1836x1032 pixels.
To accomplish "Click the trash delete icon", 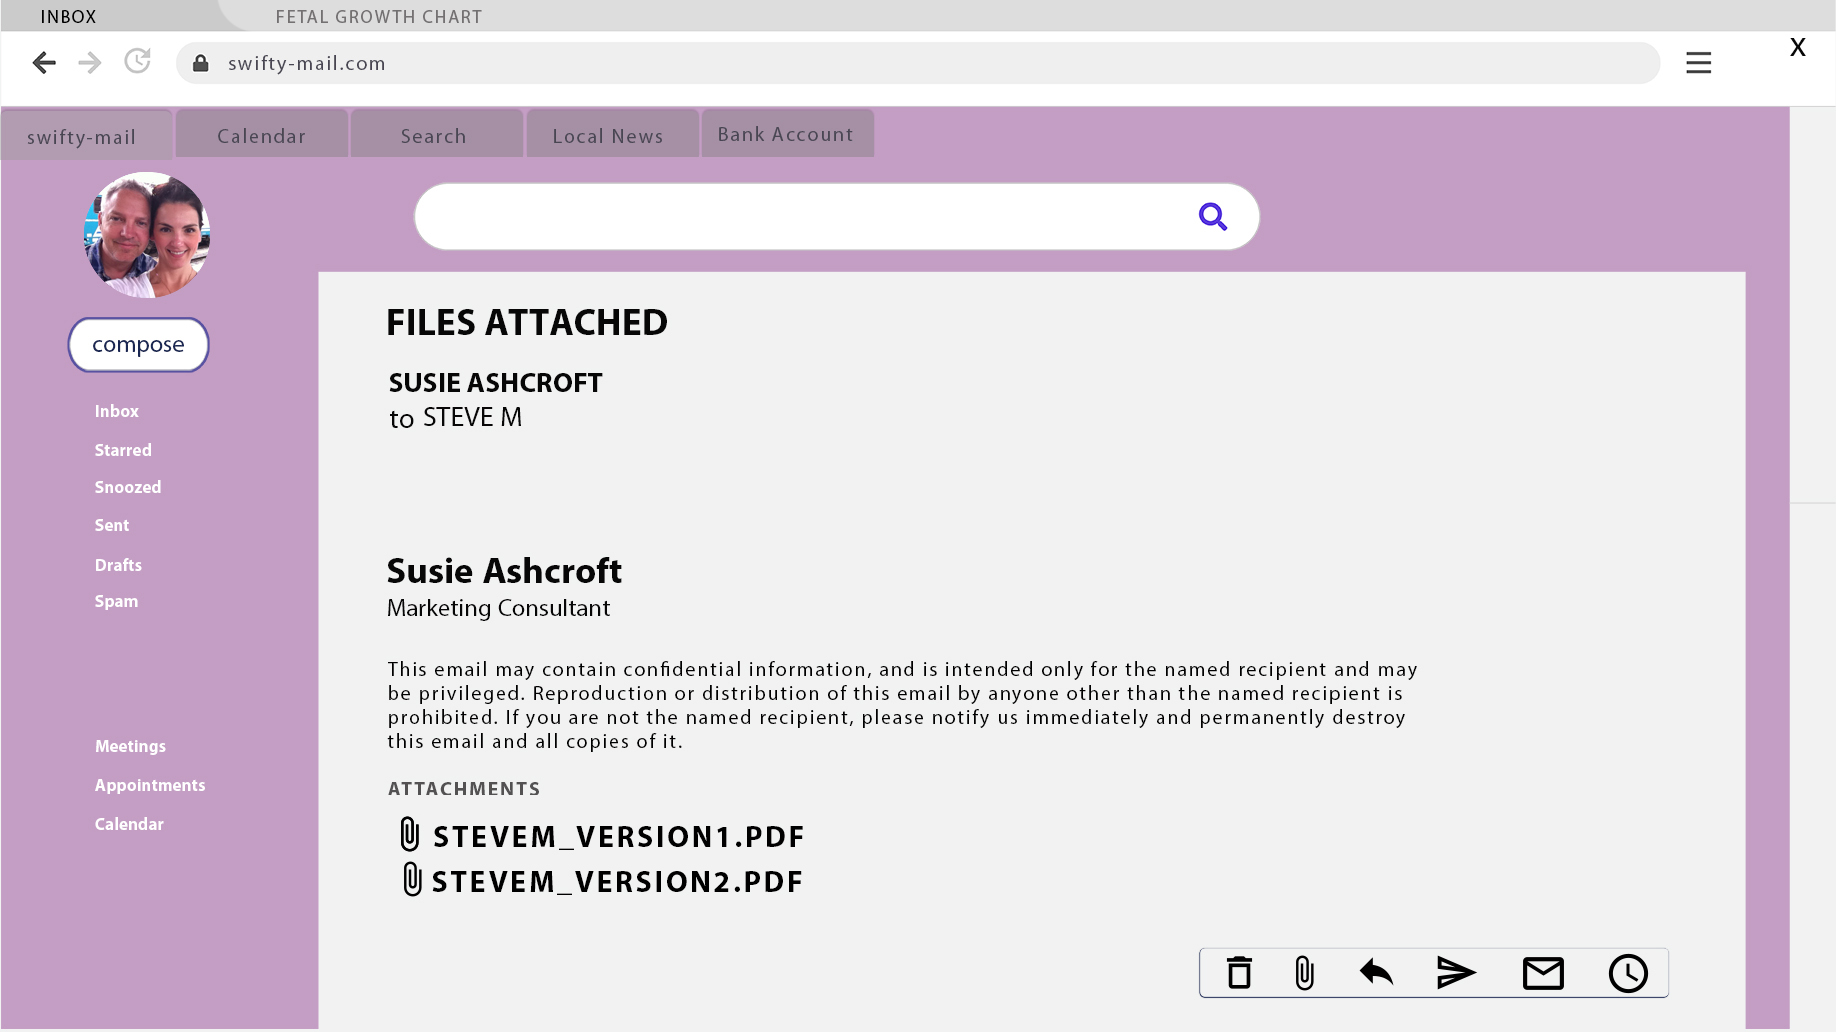I will tap(1239, 972).
